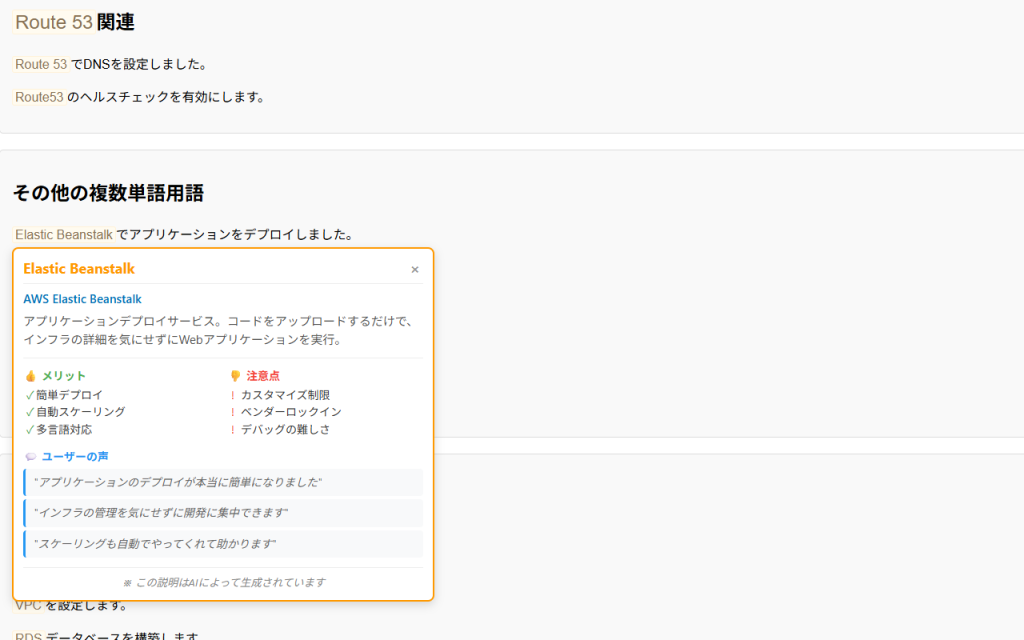Click Route53 in the ヘルスチェック sentence
The width and height of the screenshot is (1024, 640).
(39, 97)
